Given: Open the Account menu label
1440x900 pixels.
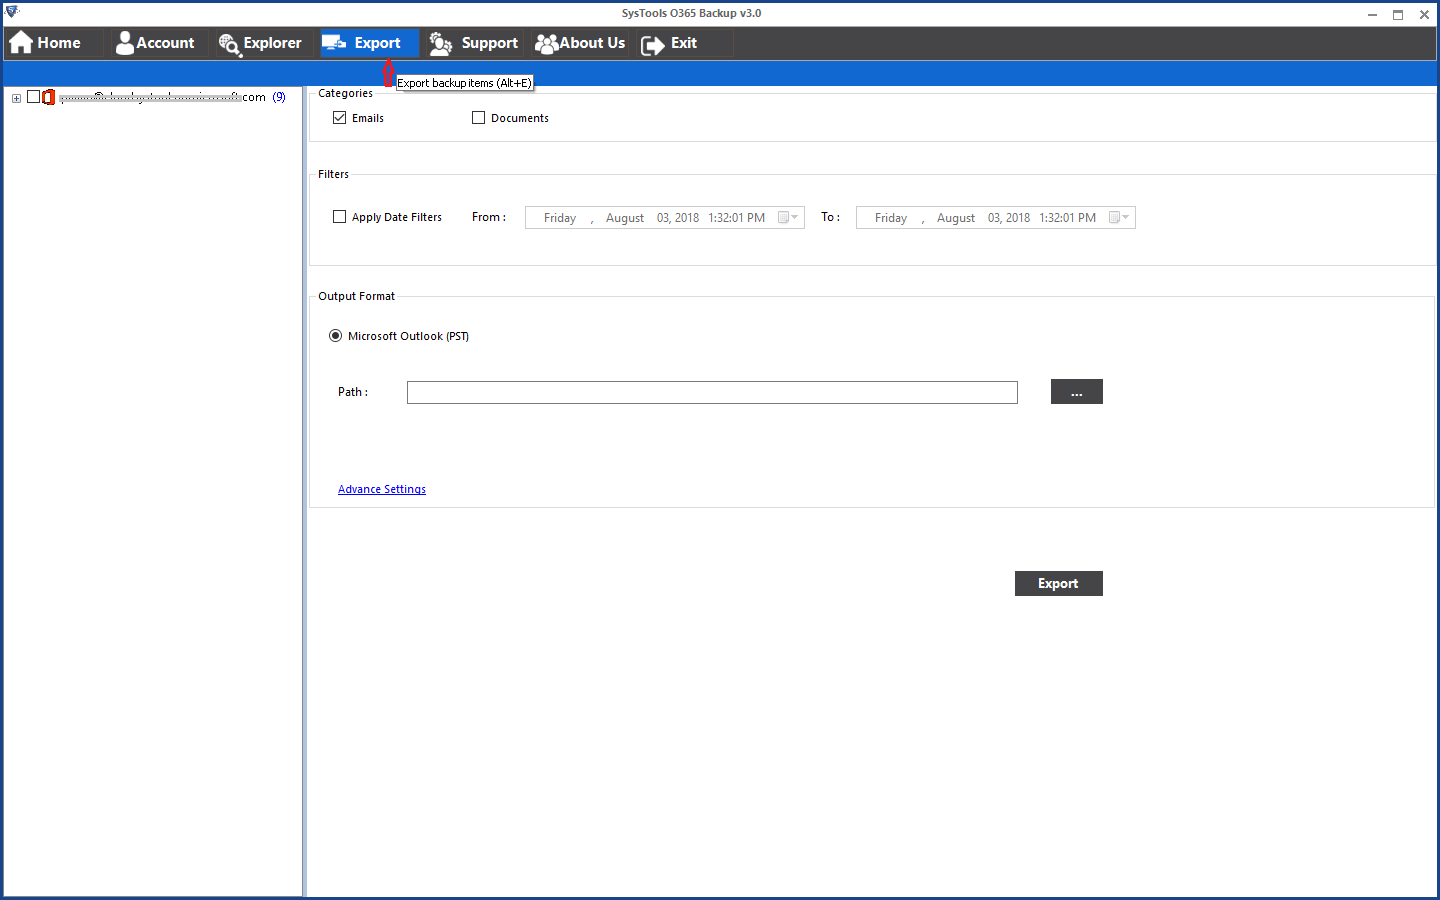Looking at the screenshot, I should 165,43.
